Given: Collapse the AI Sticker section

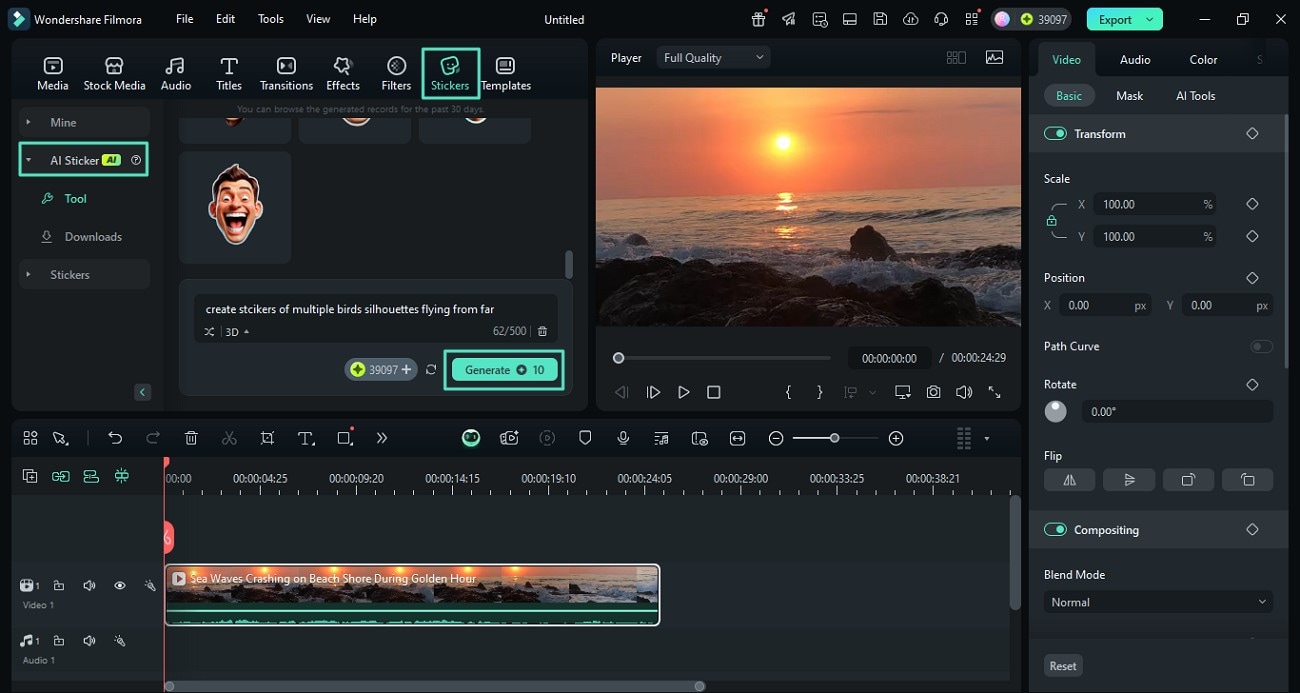Looking at the screenshot, I should tap(28, 160).
